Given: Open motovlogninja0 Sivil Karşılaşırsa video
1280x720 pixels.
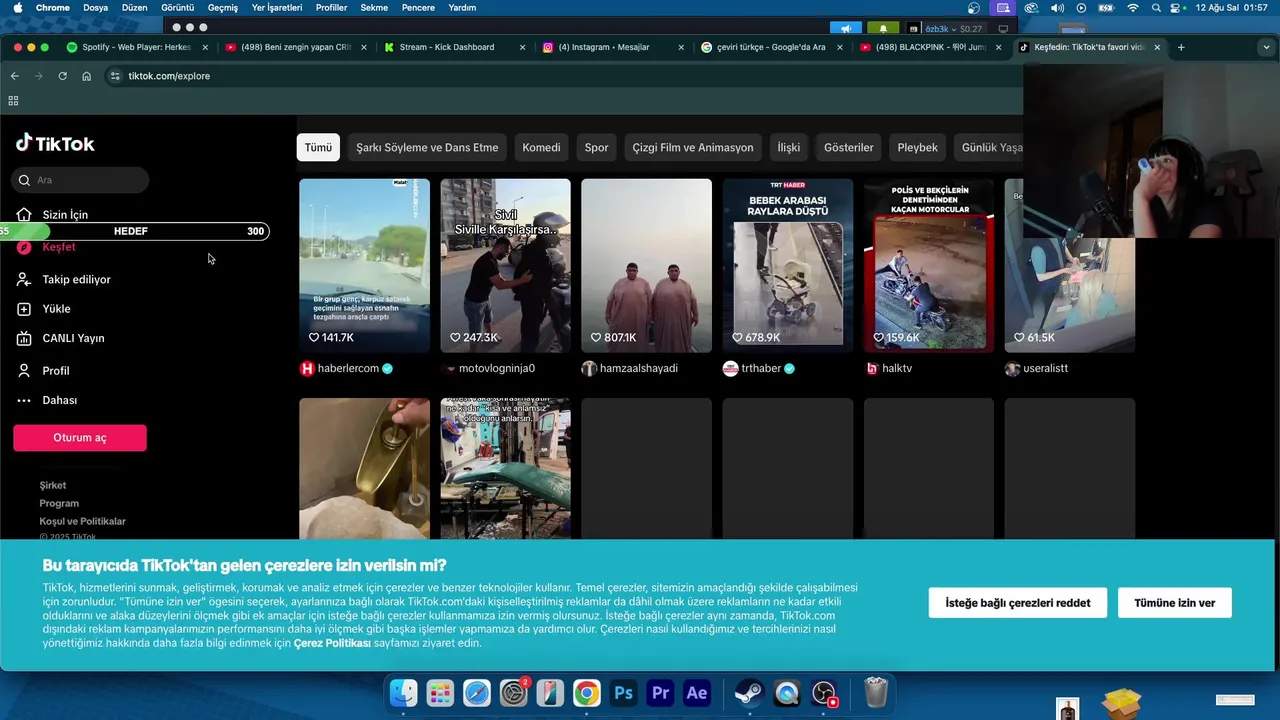Looking at the screenshot, I should 505,266.
